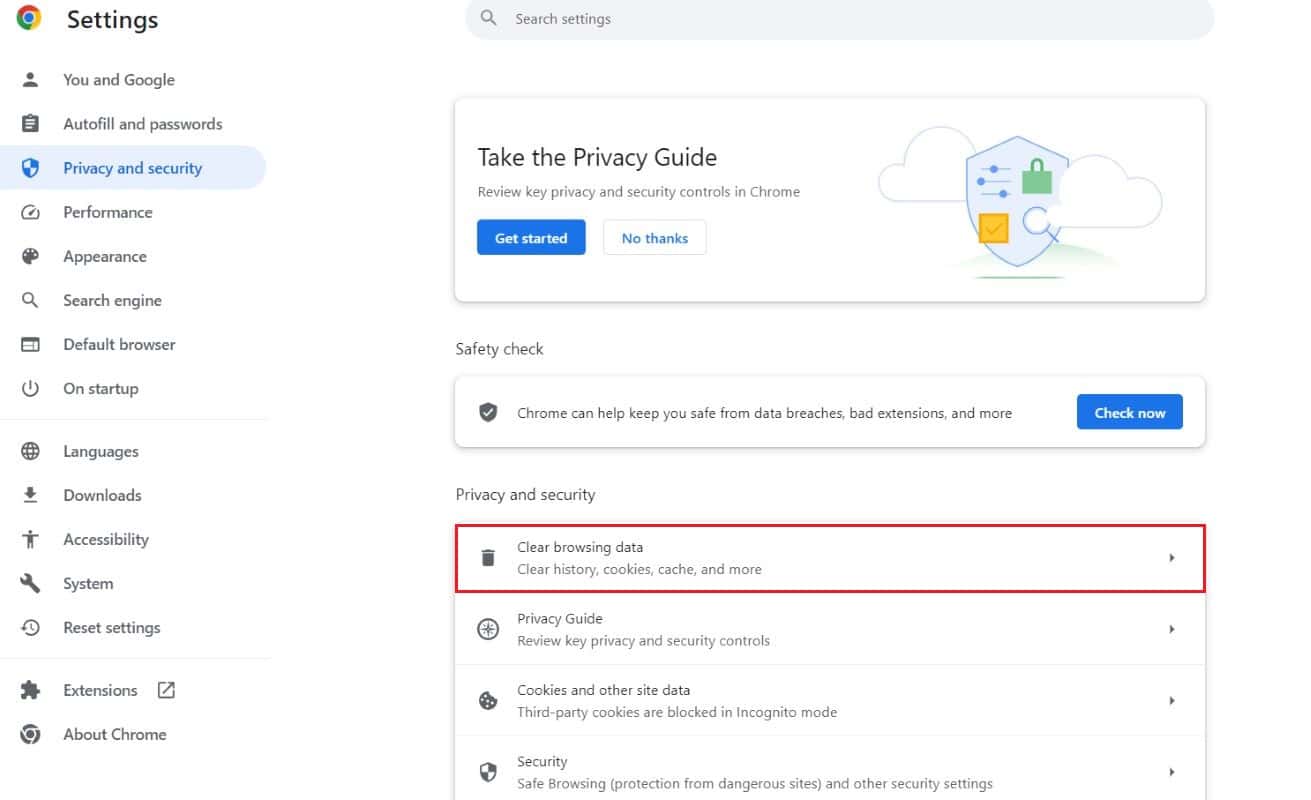Screen dimensions: 1311x800
Task: Open Languages settings
Action: tap(101, 451)
